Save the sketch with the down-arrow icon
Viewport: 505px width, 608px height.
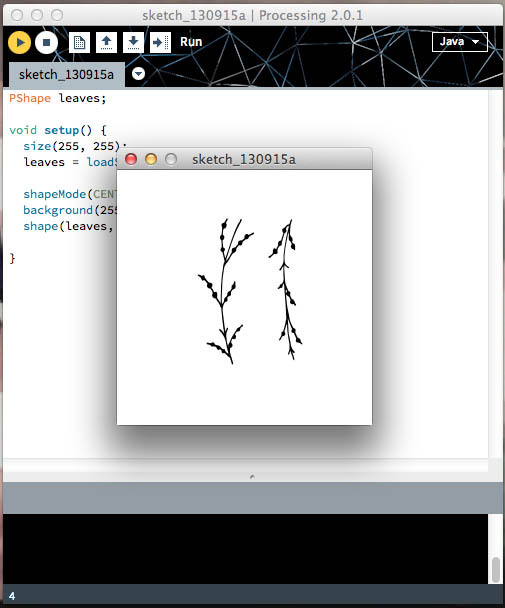point(133,42)
